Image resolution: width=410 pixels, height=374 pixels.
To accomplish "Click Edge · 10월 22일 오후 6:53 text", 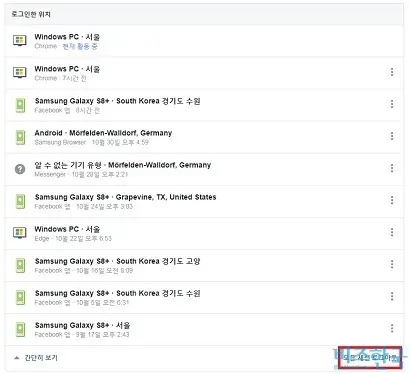I will pyautogui.click(x=73, y=238).
